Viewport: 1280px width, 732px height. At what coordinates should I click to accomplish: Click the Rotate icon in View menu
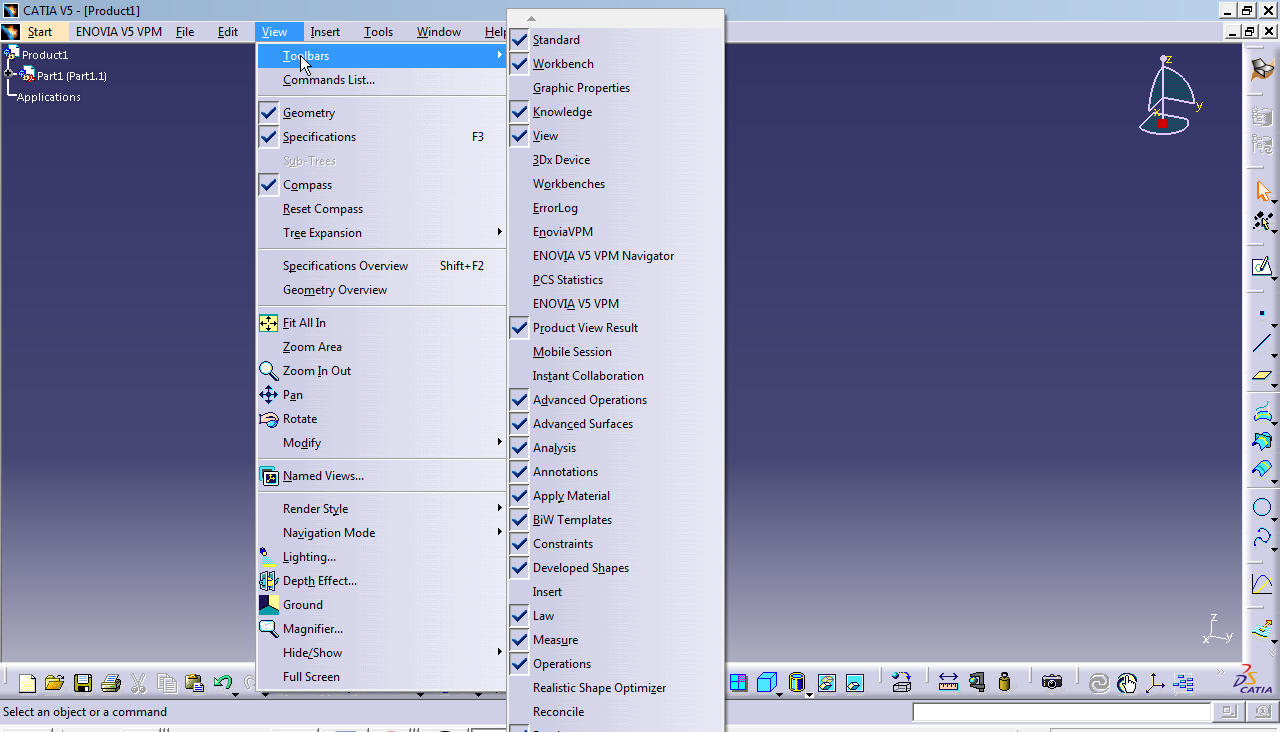268,419
